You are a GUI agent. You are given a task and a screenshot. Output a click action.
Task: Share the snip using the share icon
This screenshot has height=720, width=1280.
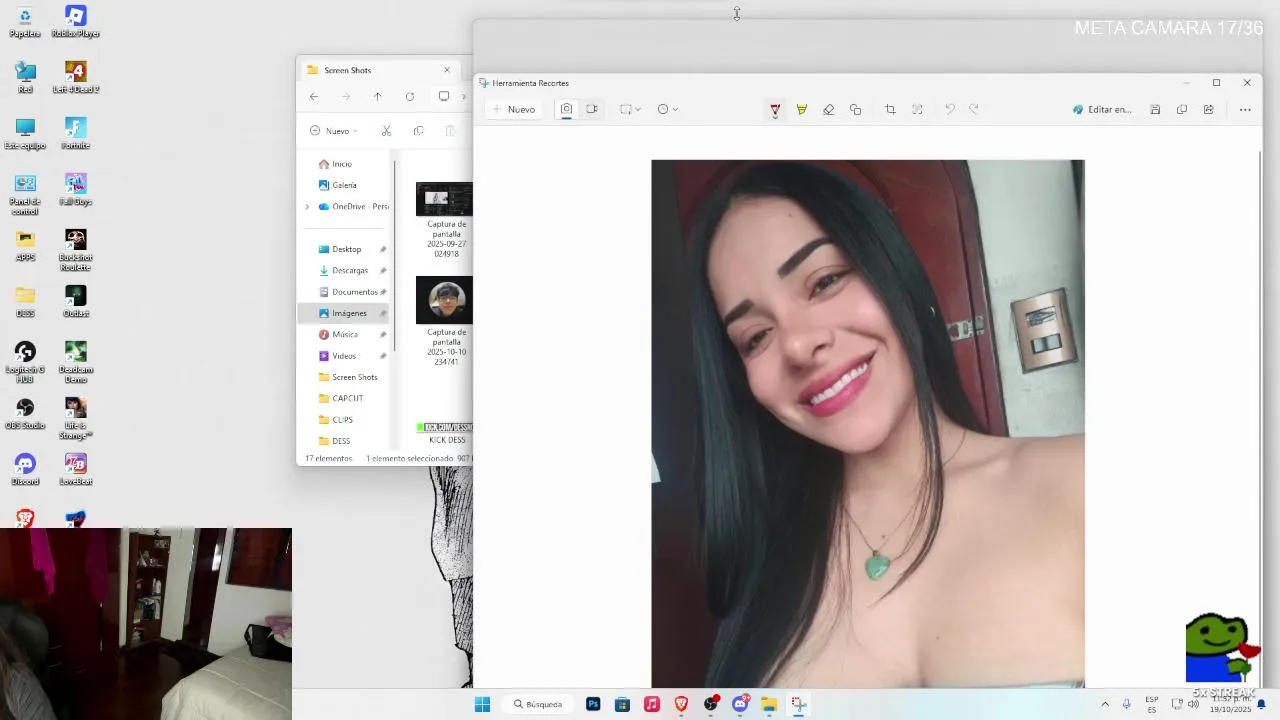click(1208, 109)
